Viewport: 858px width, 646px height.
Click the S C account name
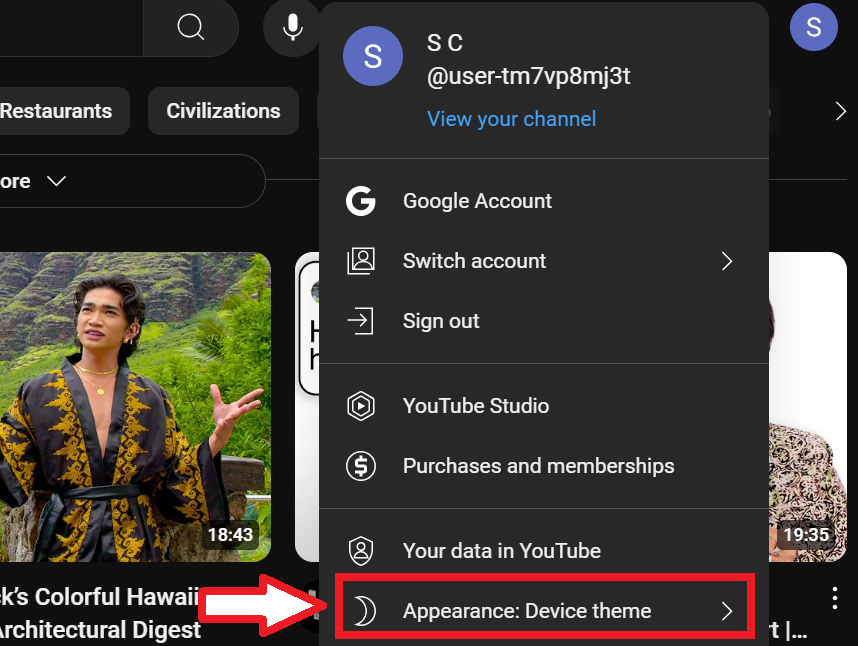click(x=445, y=43)
